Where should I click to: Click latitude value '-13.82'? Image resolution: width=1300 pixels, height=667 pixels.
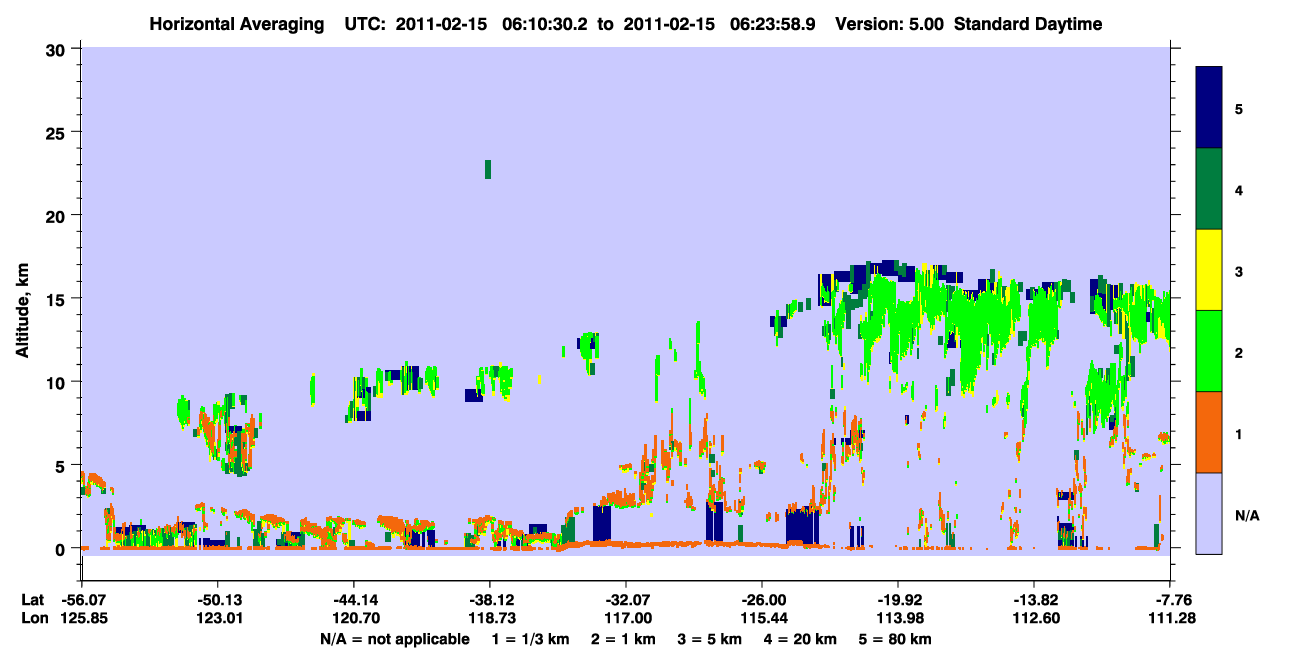tap(1034, 600)
